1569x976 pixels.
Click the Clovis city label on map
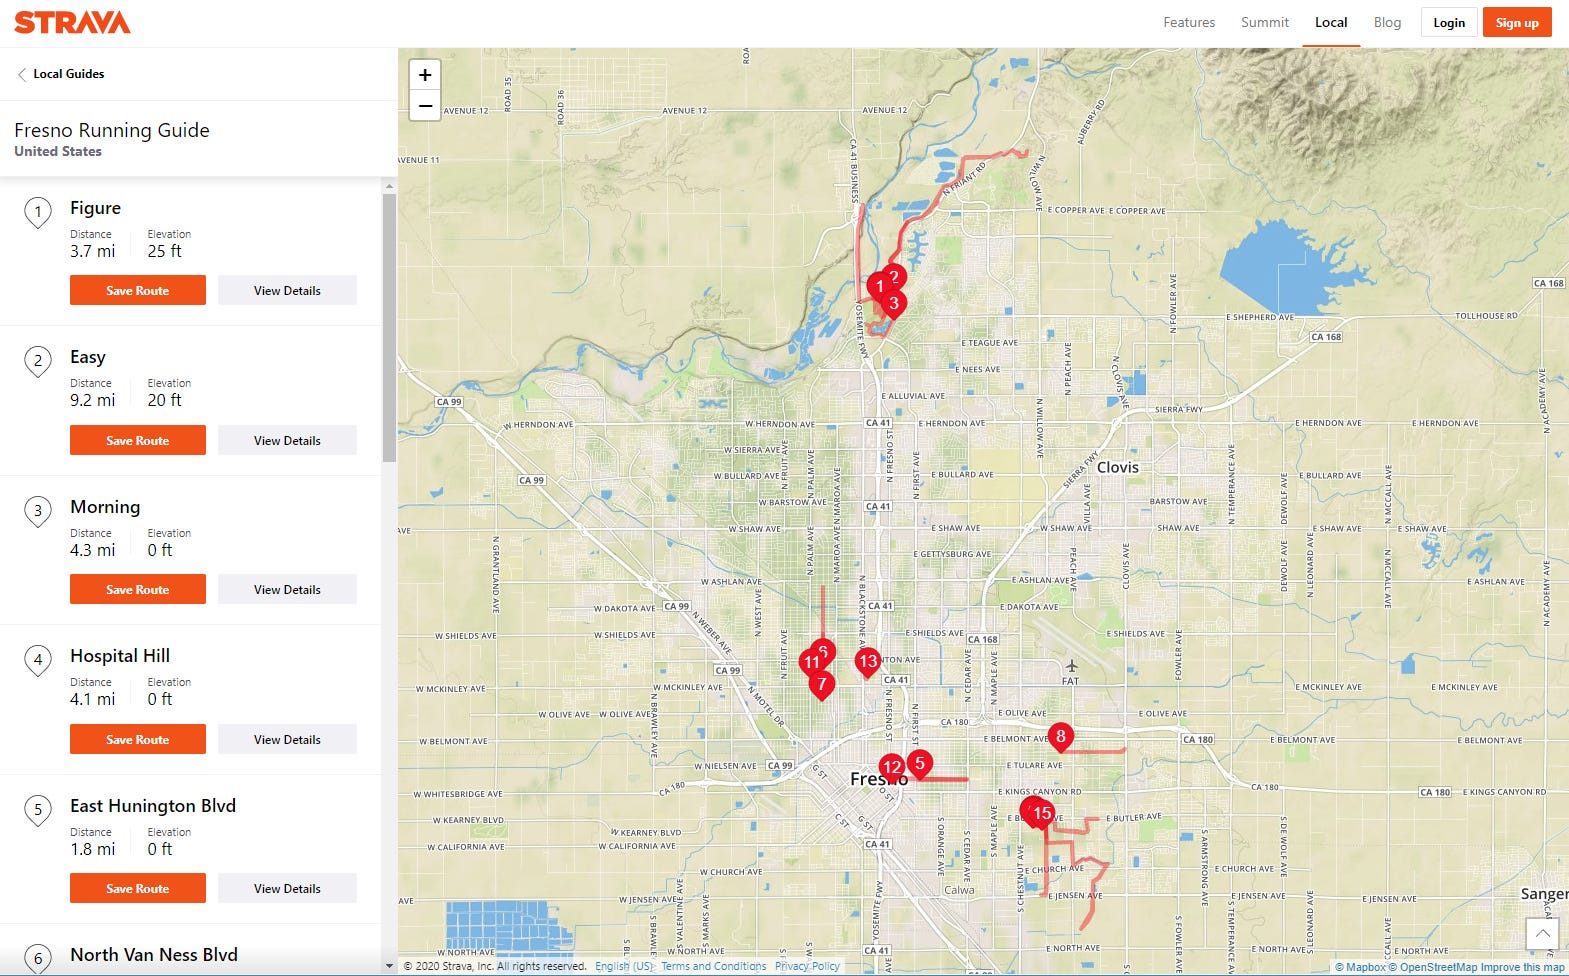coord(1118,467)
